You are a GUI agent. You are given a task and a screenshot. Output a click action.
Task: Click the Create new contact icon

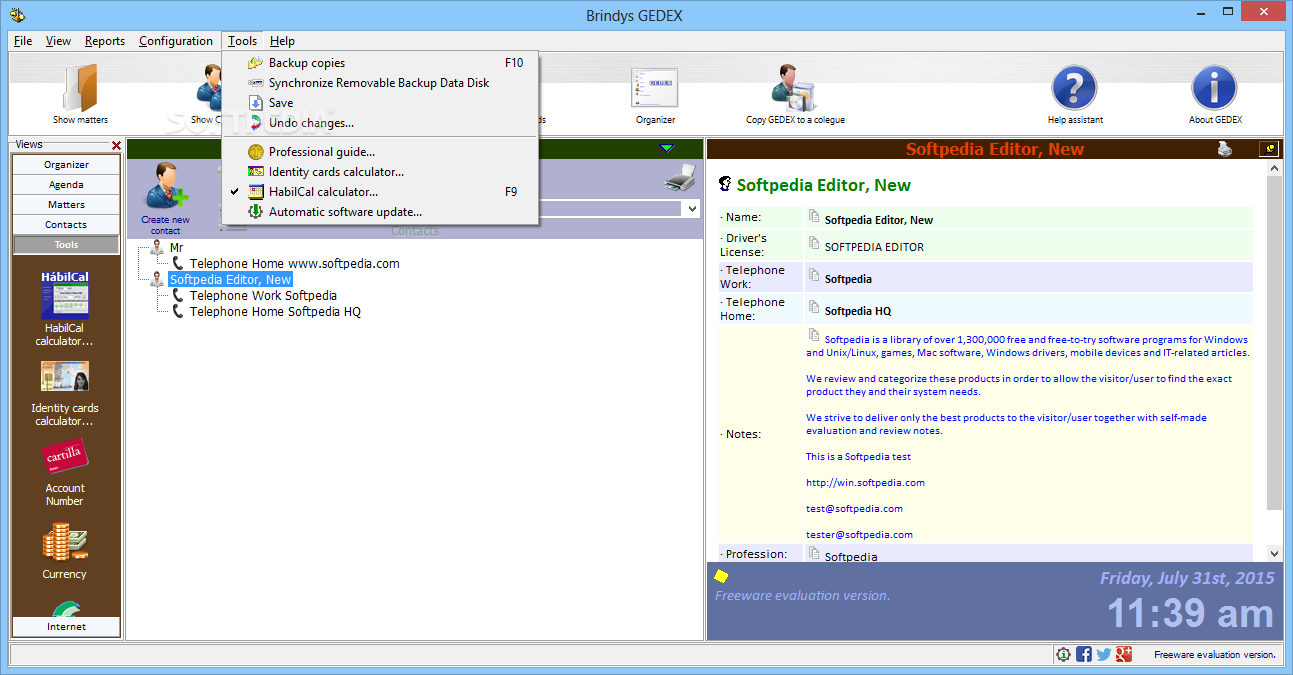(x=166, y=188)
